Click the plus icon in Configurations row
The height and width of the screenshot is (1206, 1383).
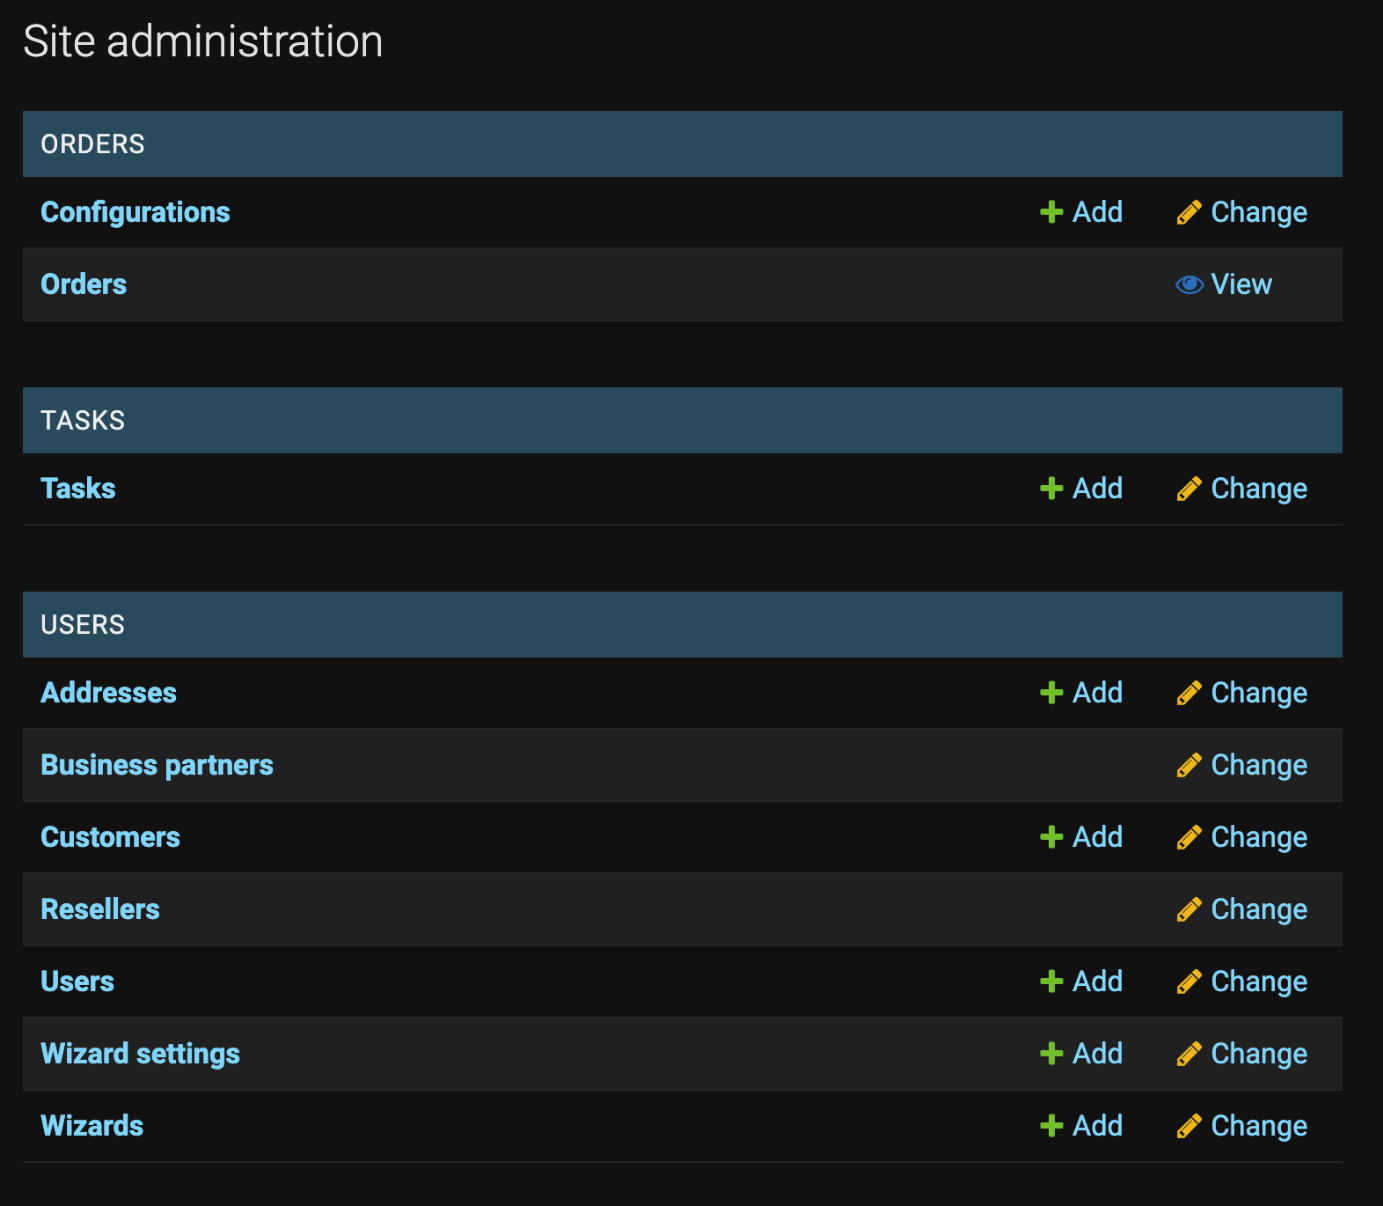[1051, 212]
